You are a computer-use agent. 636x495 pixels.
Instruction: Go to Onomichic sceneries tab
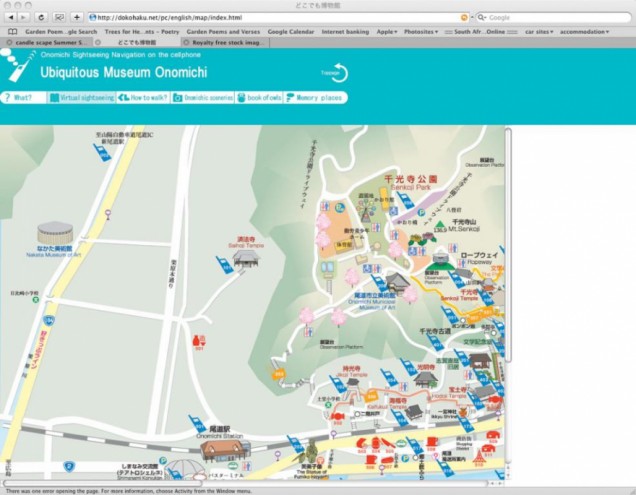[x=203, y=98]
